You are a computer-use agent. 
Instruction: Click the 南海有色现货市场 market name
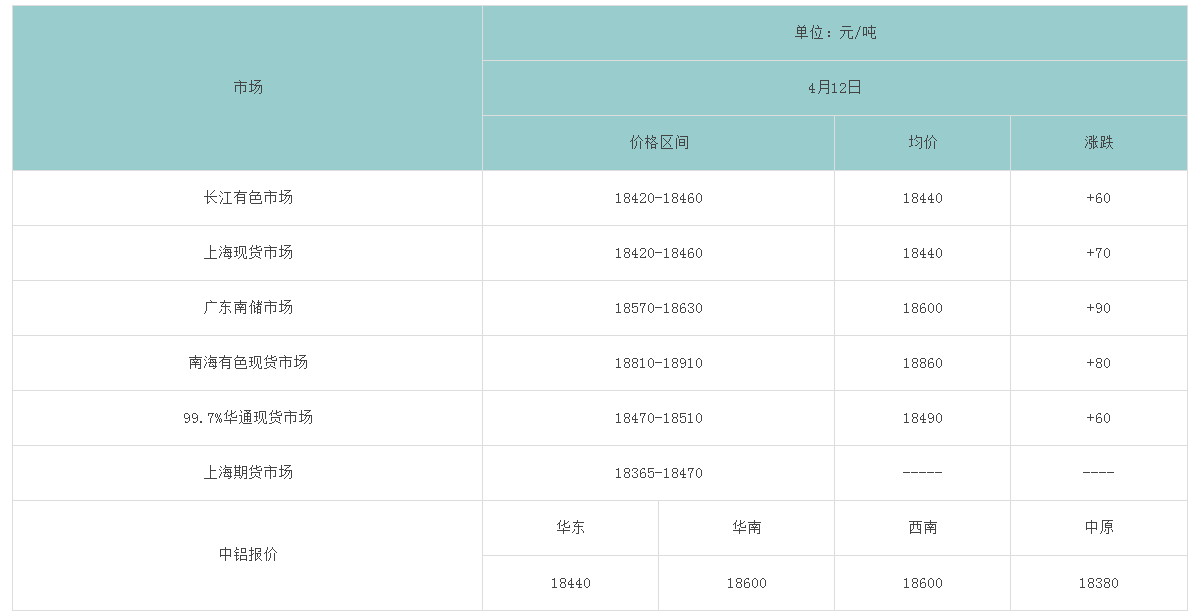(x=248, y=363)
